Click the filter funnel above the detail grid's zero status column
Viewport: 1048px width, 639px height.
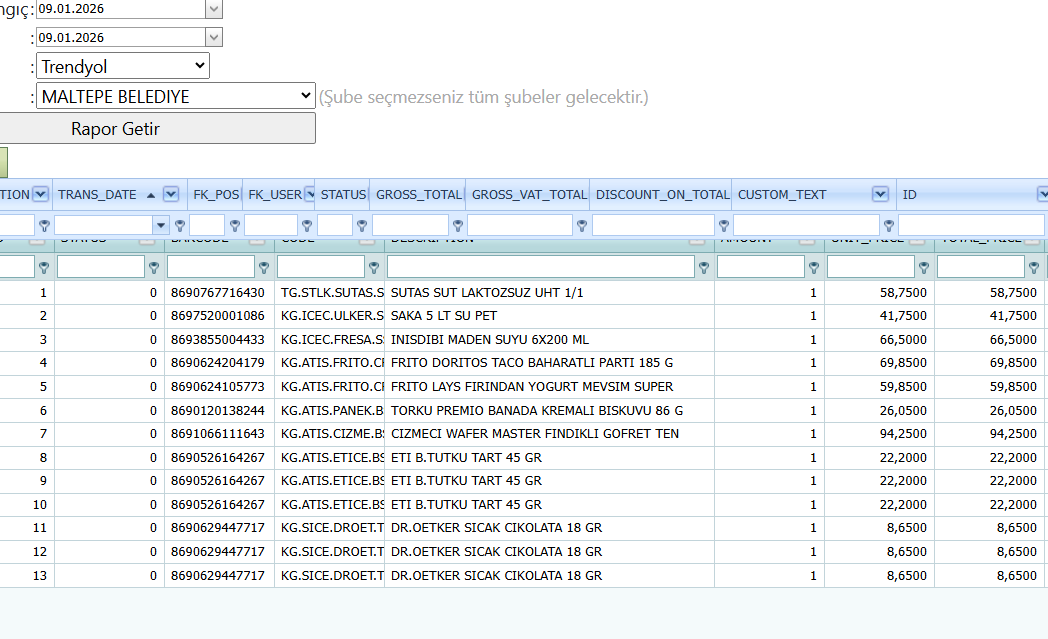pyautogui.click(x=154, y=268)
